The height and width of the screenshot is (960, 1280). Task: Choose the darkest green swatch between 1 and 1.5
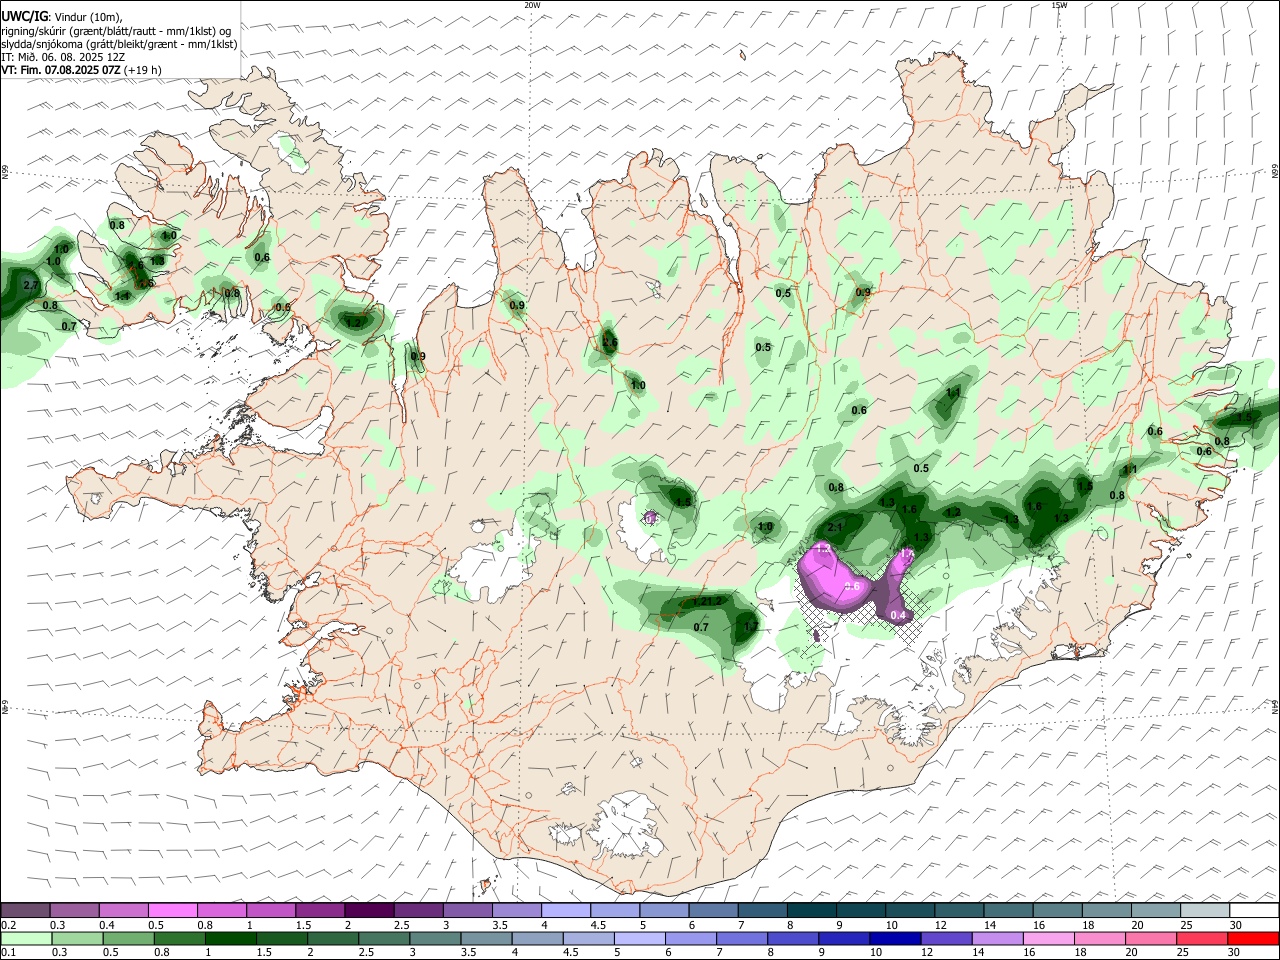pyautogui.click(x=229, y=939)
